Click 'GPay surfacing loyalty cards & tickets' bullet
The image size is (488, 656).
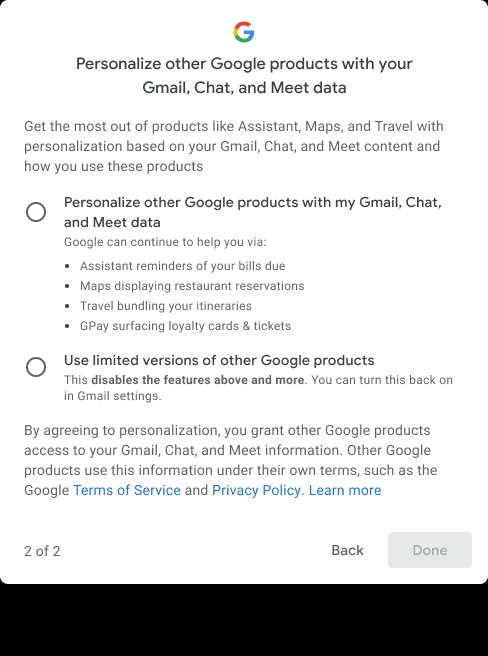pyautogui.click(x=185, y=326)
